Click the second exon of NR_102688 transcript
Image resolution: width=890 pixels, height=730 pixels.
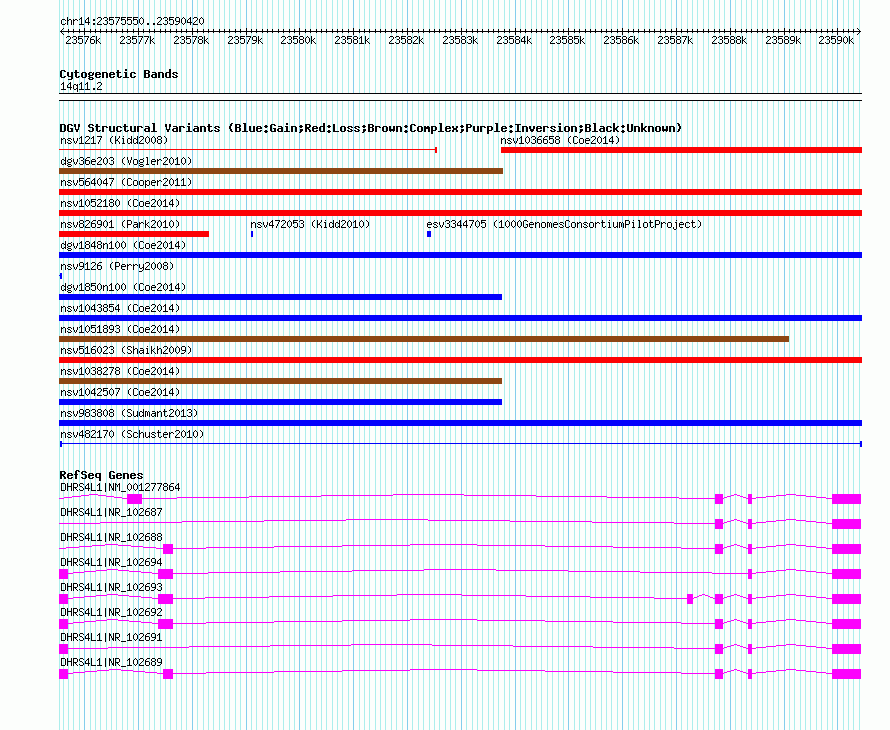[719, 549]
